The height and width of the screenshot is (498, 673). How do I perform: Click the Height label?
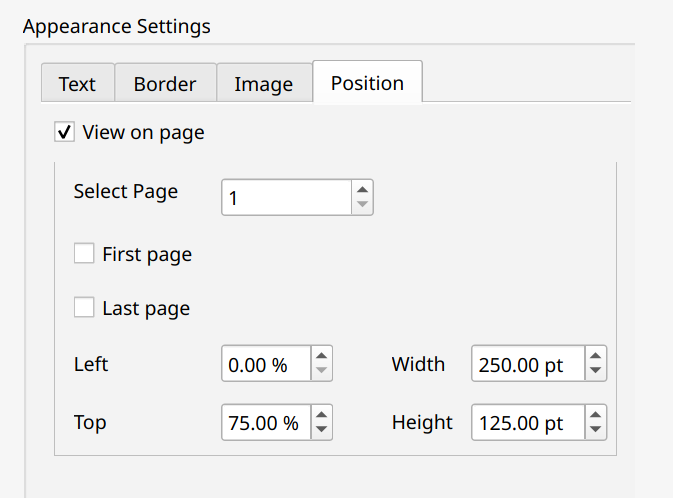pos(422,422)
